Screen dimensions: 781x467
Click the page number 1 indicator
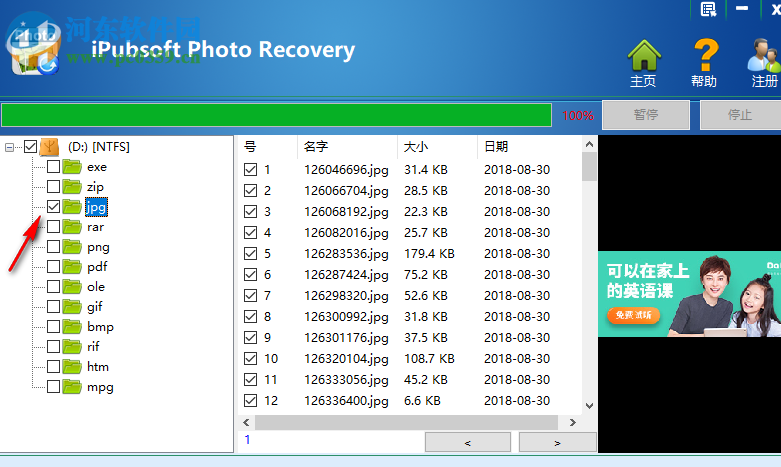click(247, 439)
